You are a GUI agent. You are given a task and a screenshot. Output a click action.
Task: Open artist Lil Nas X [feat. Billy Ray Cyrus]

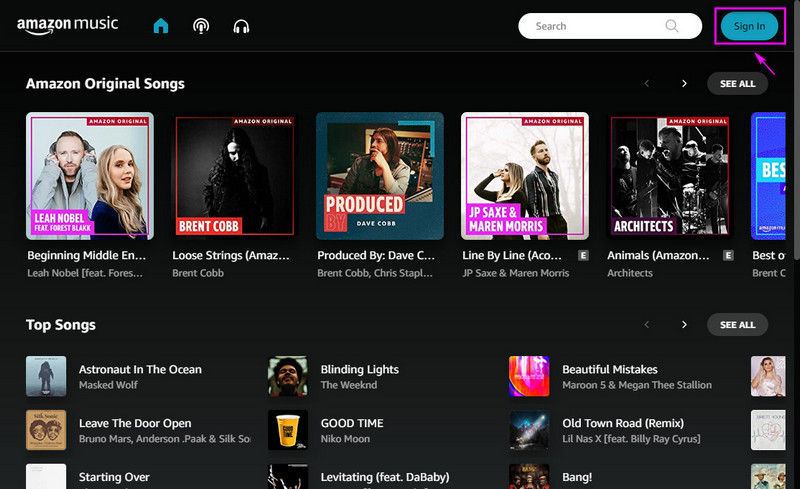(631, 438)
